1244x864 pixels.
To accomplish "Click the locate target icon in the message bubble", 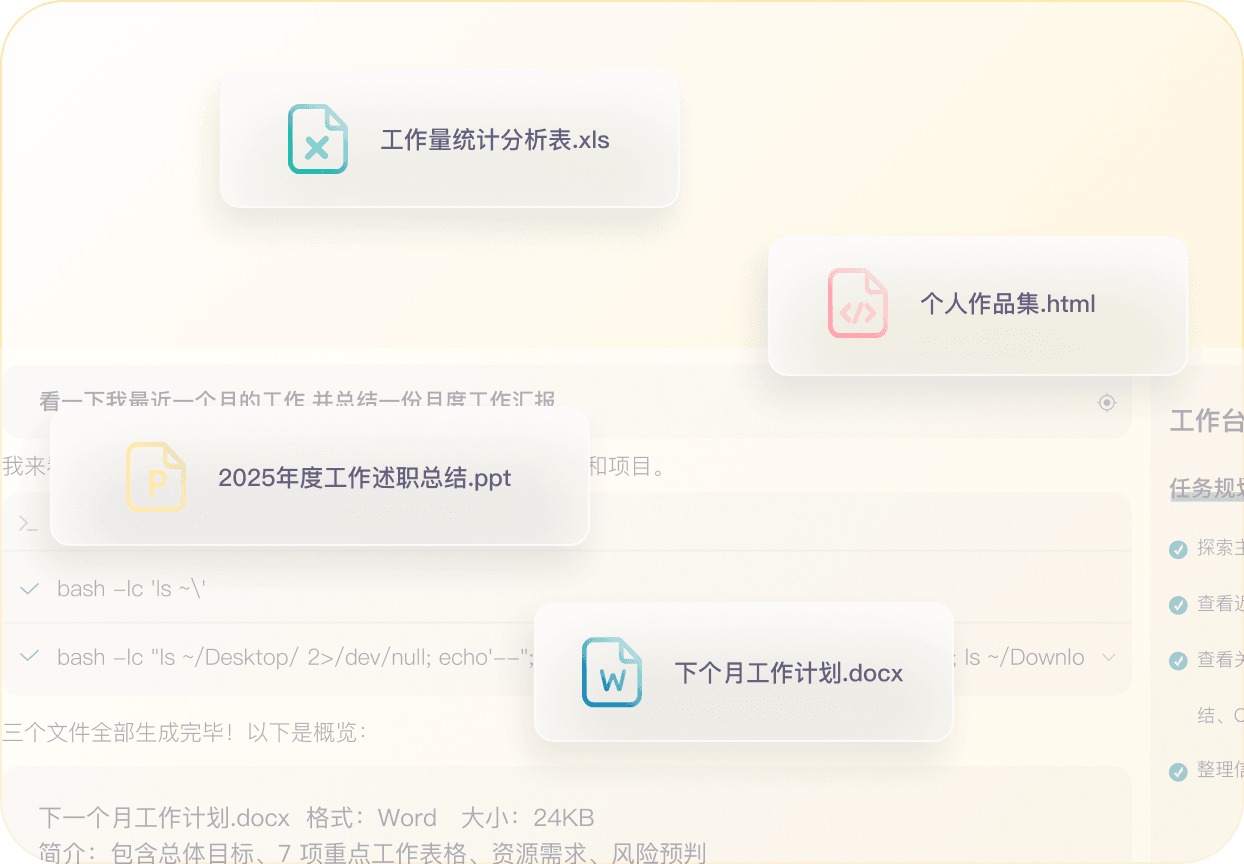I will click(1107, 402).
